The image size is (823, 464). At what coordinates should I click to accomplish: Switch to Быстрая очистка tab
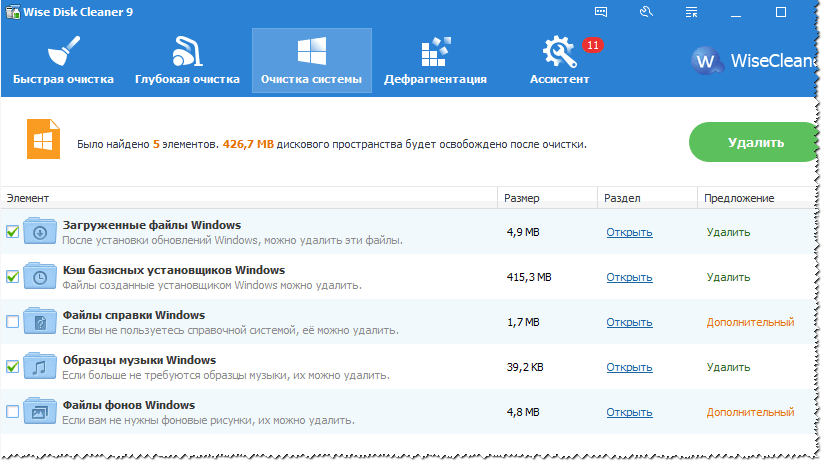click(x=63, y=60)
